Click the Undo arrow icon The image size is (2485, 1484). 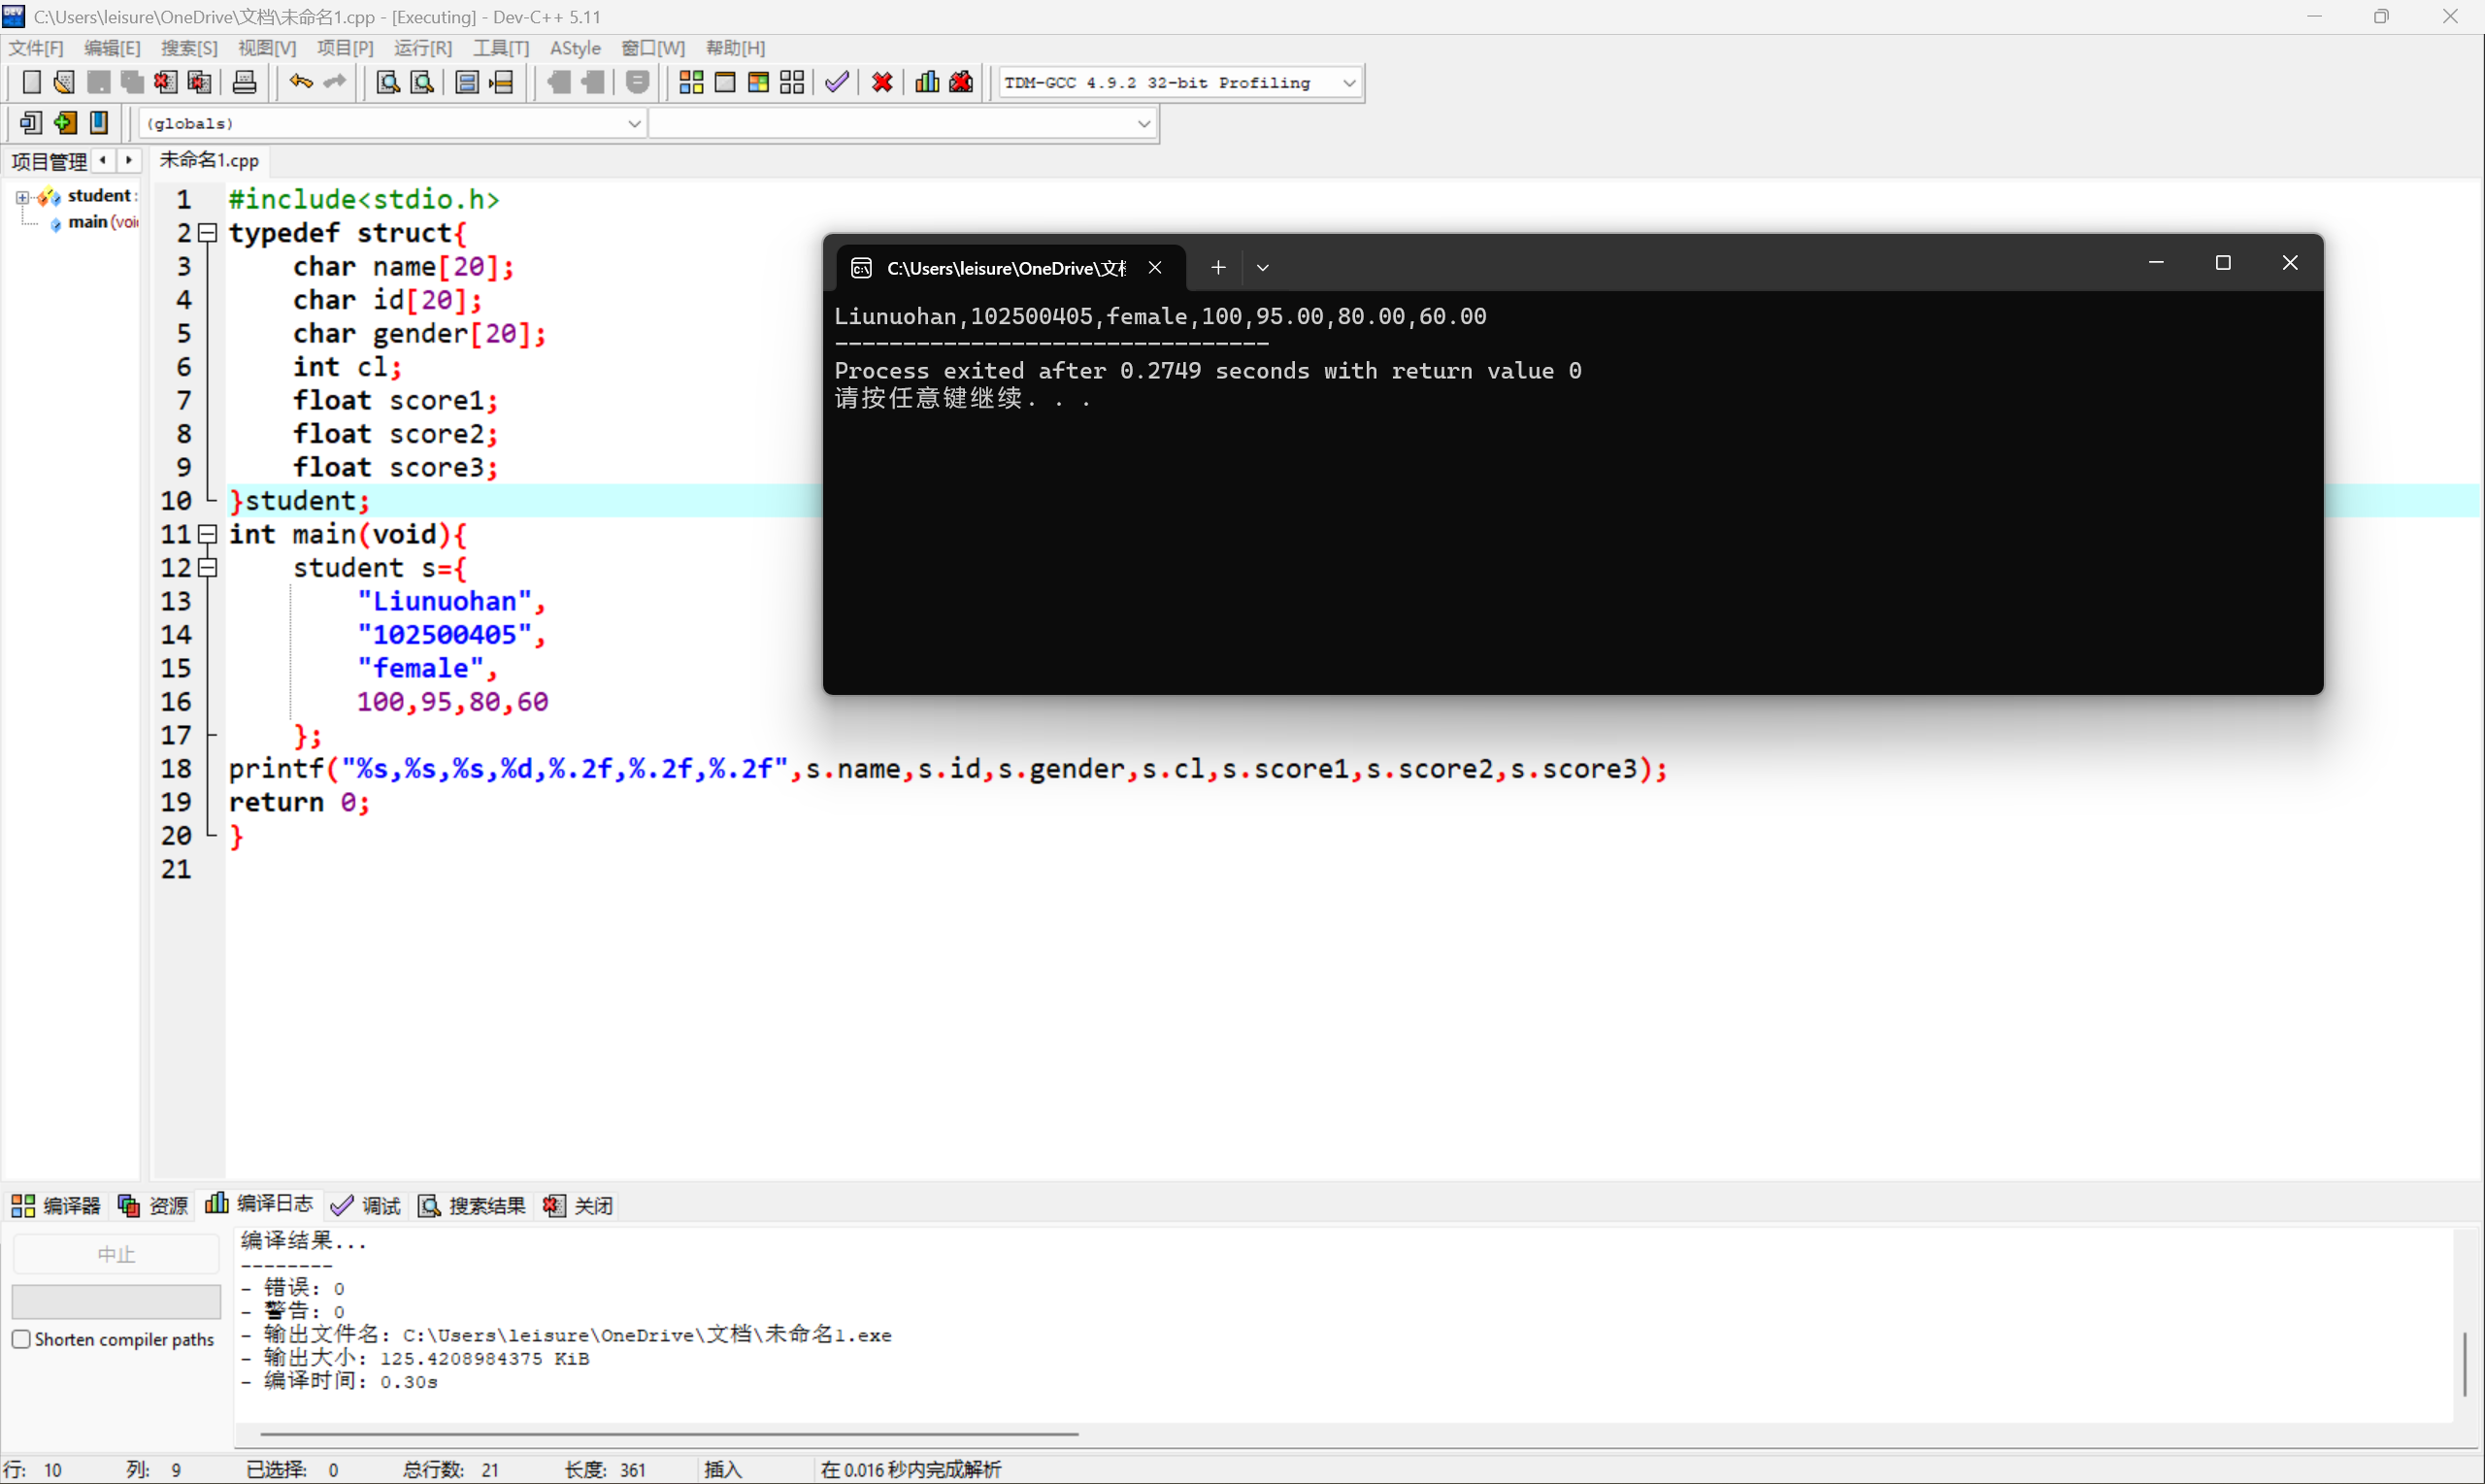(x=300, y=82)
